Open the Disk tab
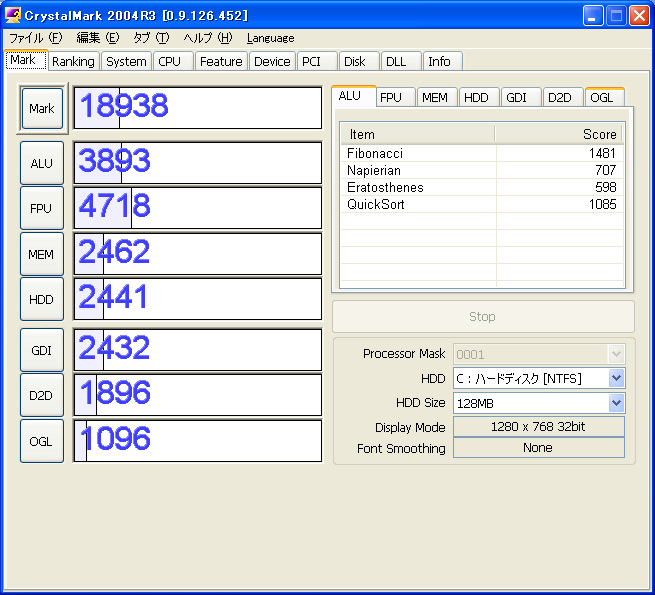The image size is (655, 595). [x=359, y=61]
